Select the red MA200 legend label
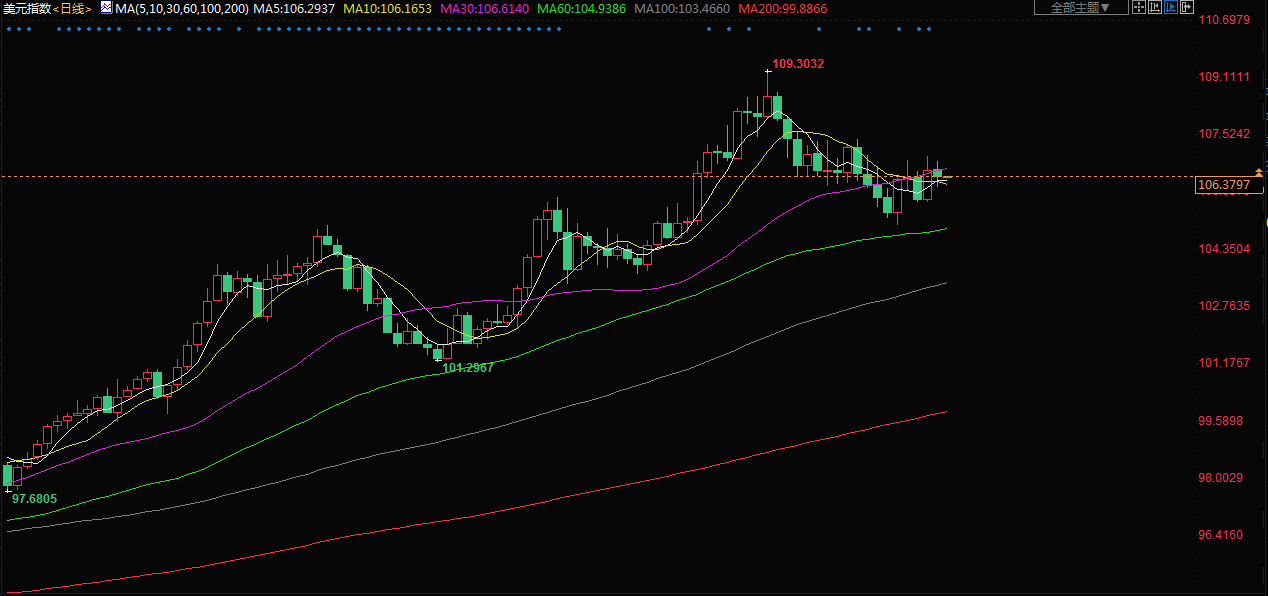Screen dimensions: 1268x596 [x=783, y=8]
